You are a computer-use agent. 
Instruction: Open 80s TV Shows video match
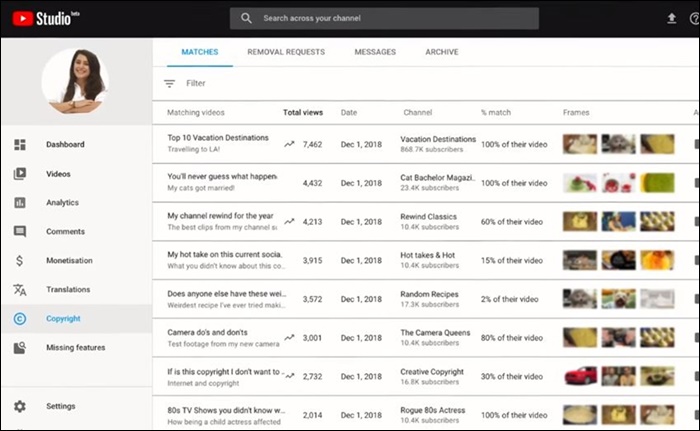(226, 410)
